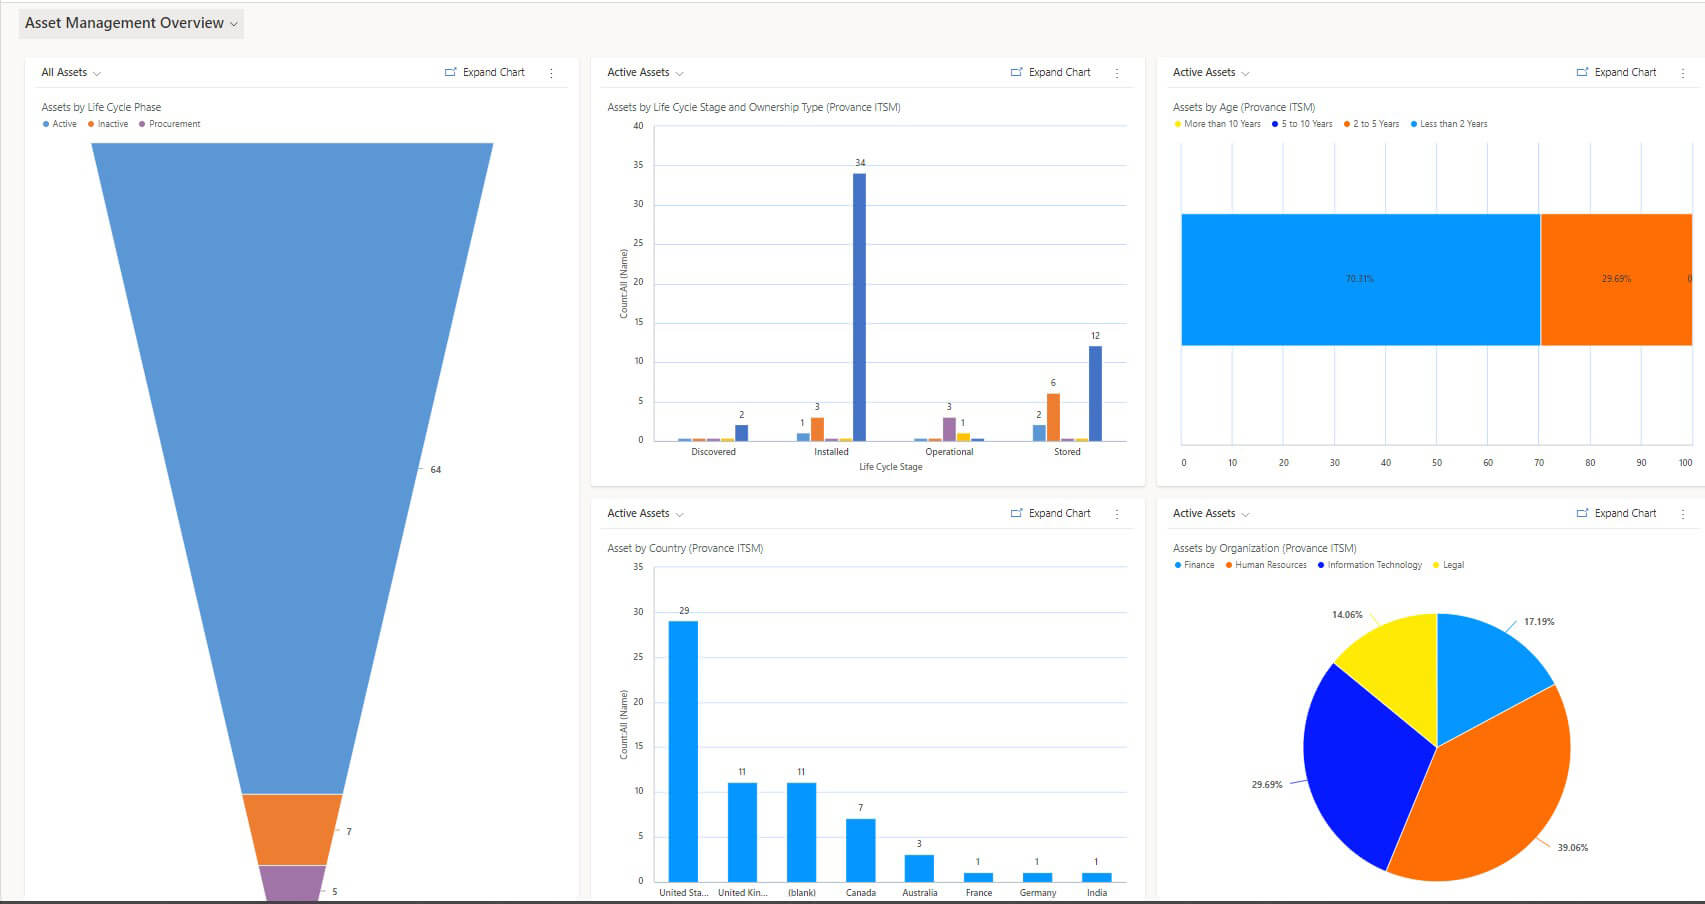Image resolution: width=1705 pixels, height=904 pixels.
Task: Toggle the 5 to 10 Years legend item
Action: (x=1302, y=124)
